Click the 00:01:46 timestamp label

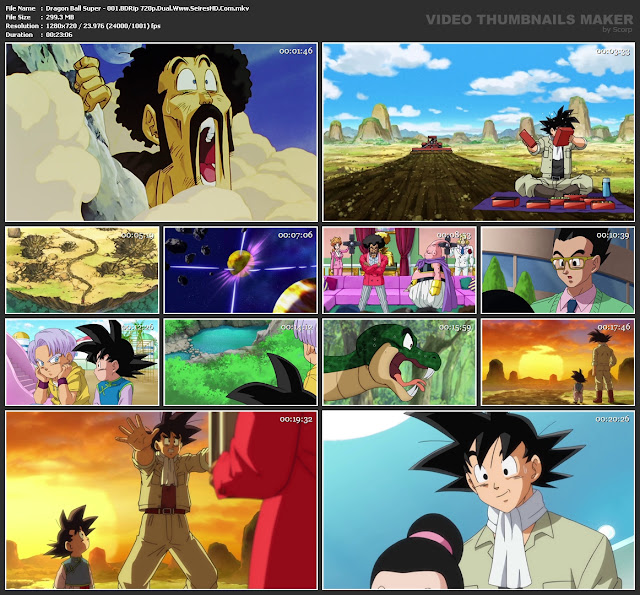coord(296,51)
